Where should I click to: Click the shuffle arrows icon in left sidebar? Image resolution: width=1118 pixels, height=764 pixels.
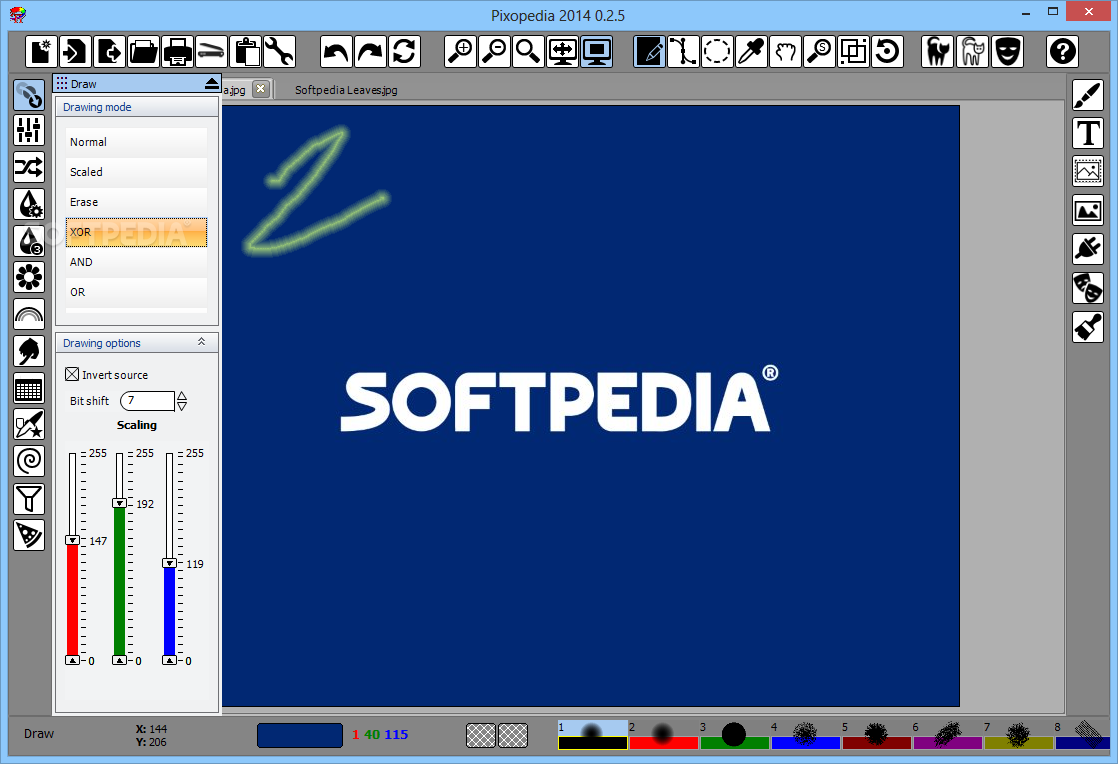click(29, 167)
